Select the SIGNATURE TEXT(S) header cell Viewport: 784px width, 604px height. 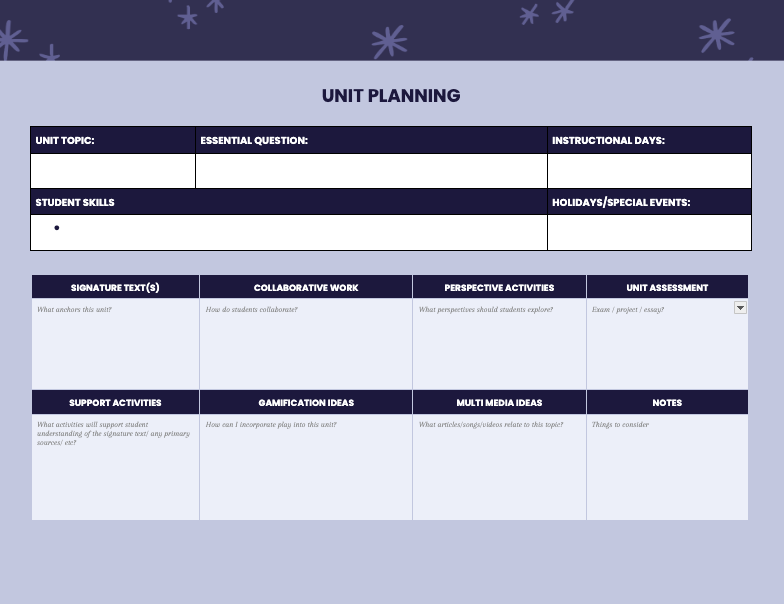point(116,287)
